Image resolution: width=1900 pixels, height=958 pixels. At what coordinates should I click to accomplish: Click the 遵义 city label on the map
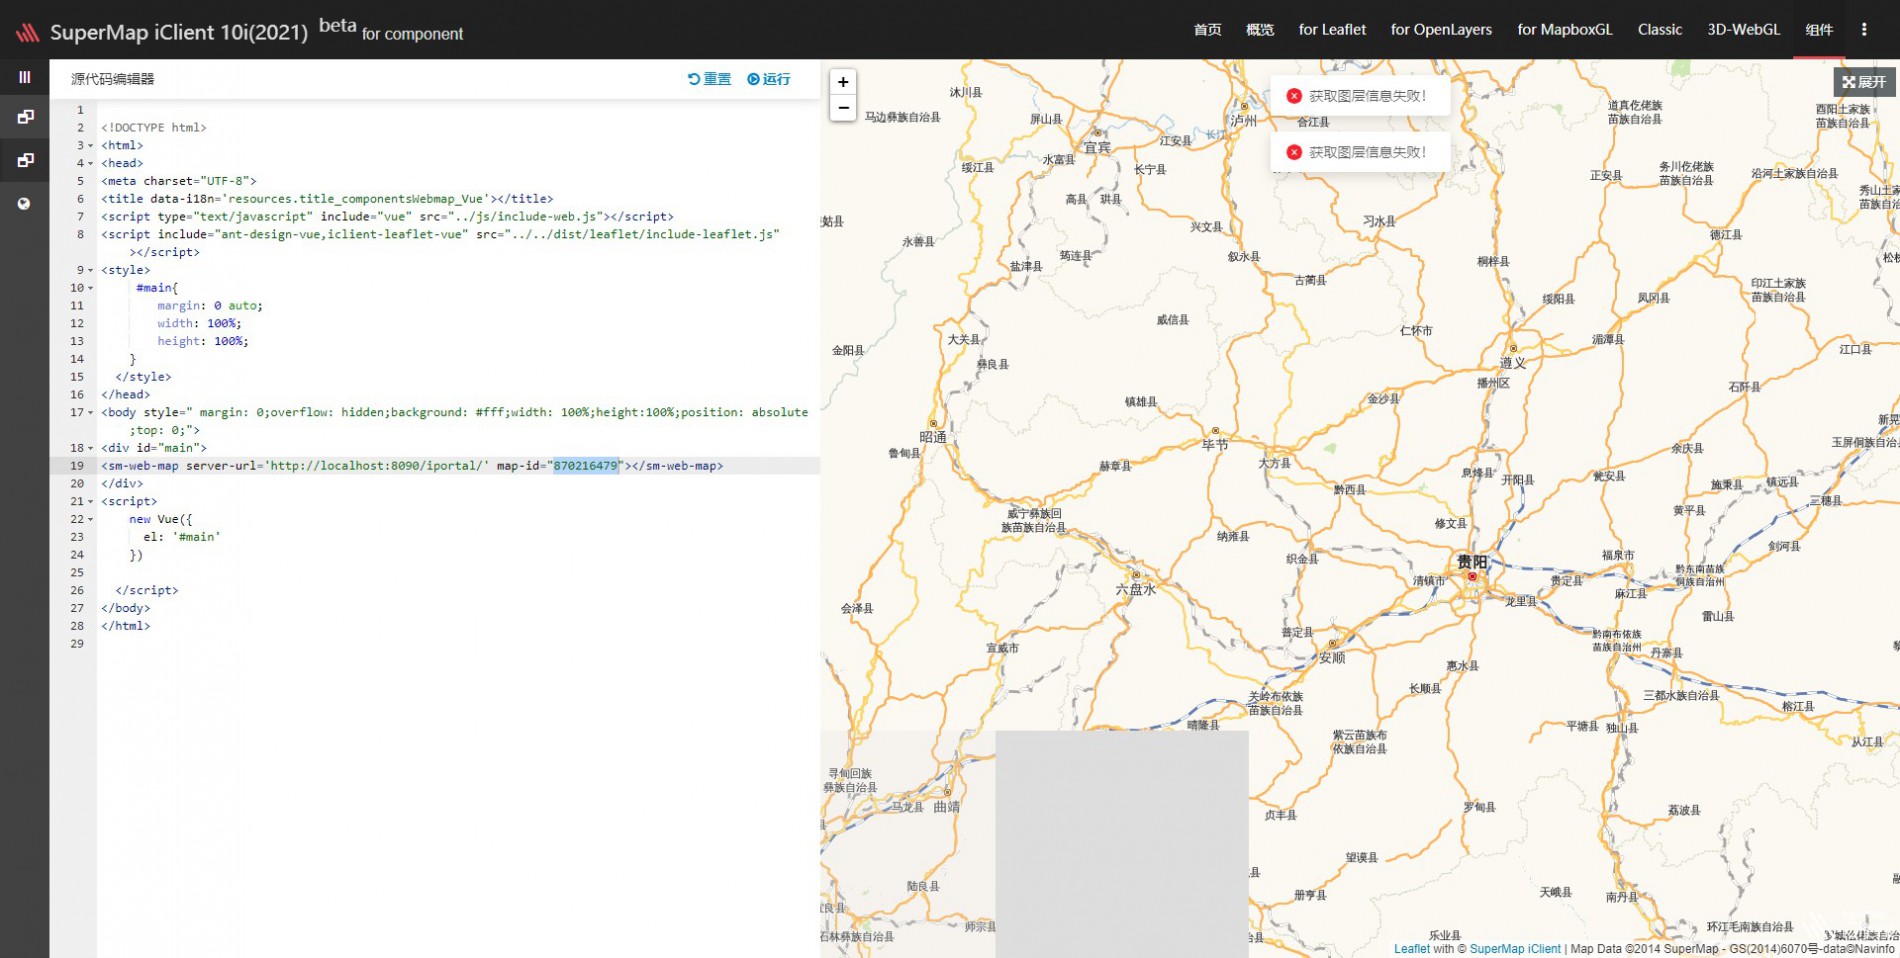tap(1513, 363)
